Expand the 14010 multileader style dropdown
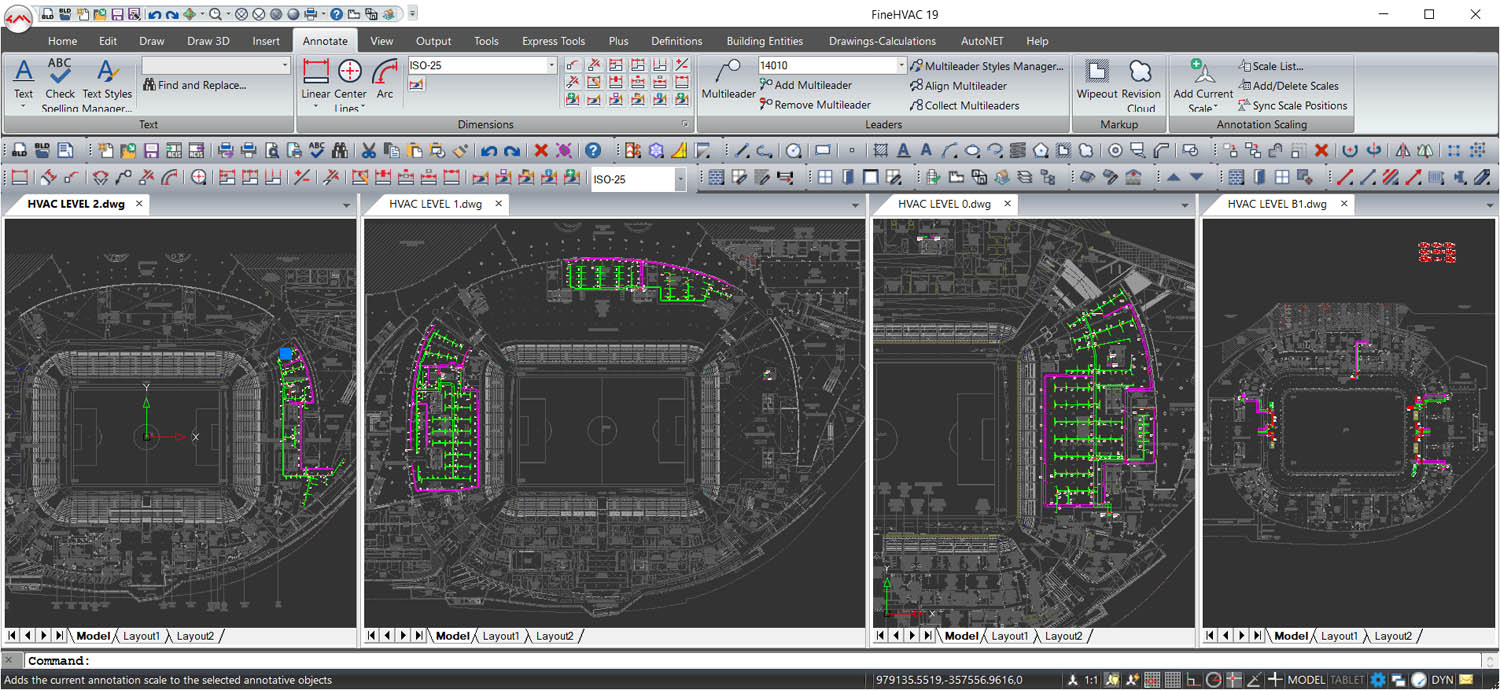The image size is (1500, 690). tap(899, 66)
